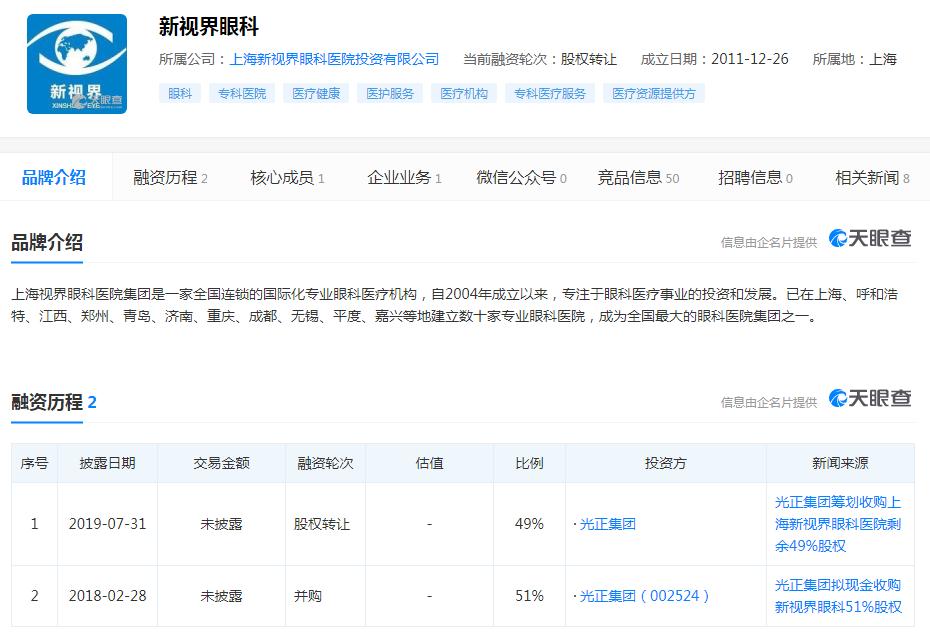Select the 医疗资源提供方 tag

(654, 93)
